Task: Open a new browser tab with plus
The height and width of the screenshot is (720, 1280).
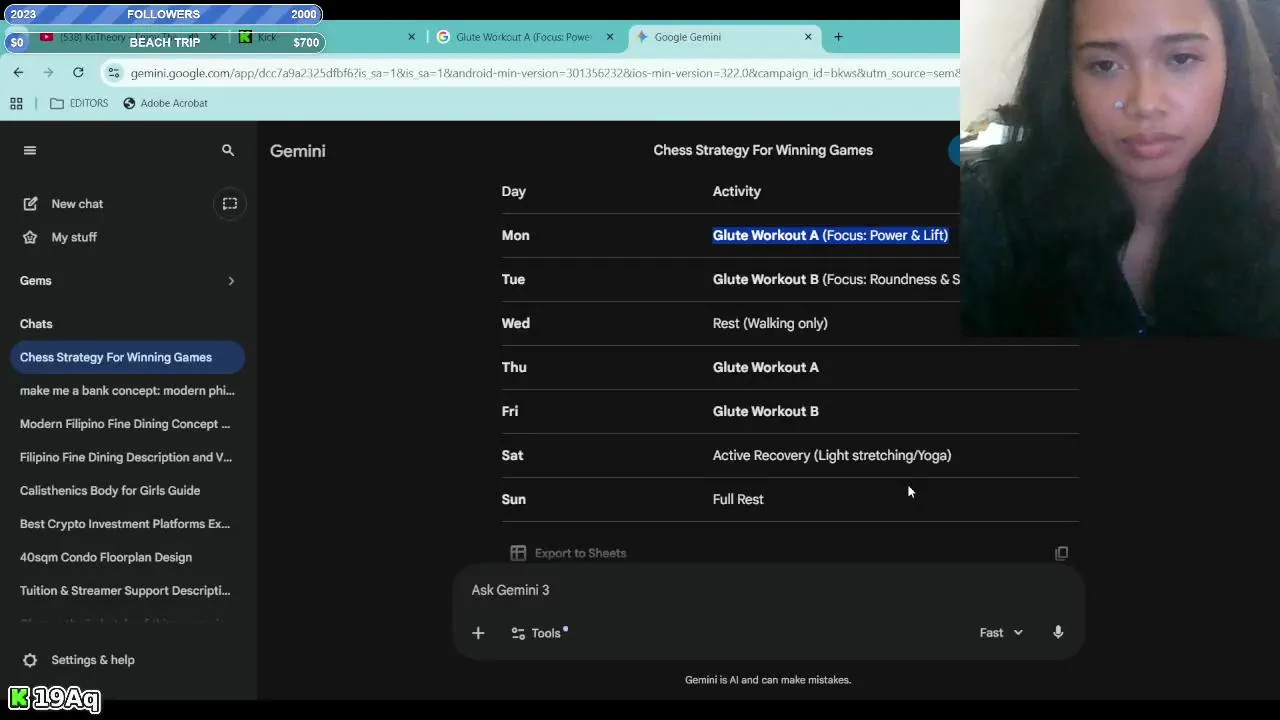Action: click(838, 37)
